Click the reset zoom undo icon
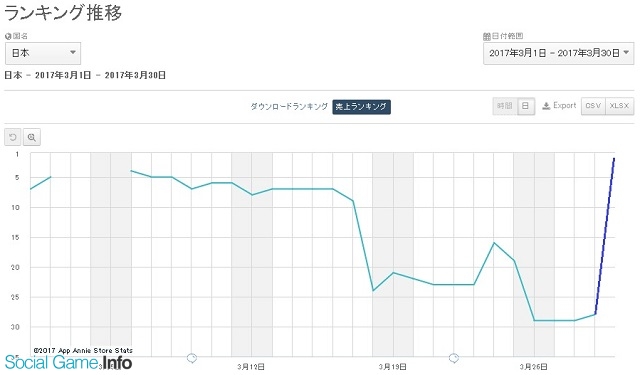The width and height of the screenshot is (640, 375). (13, 138)
